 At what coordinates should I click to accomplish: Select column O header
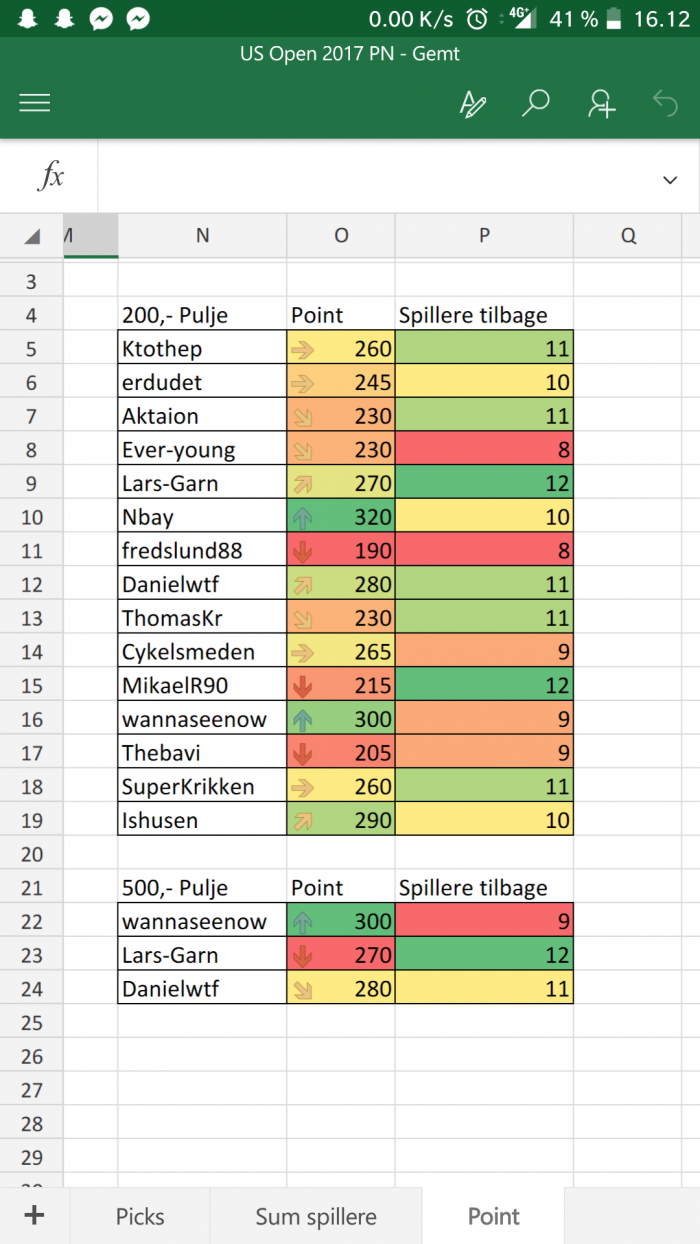(341, 236)
